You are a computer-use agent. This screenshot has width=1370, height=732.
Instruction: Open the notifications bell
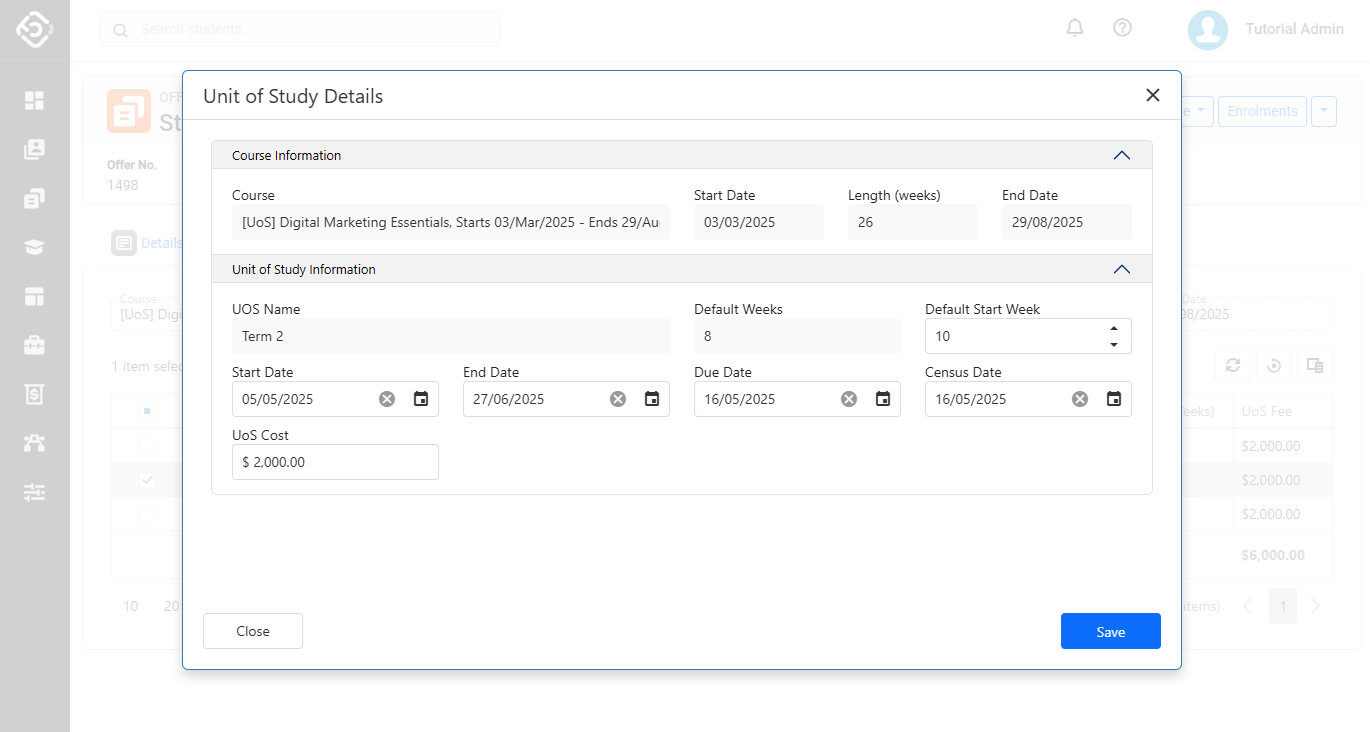1075,28
